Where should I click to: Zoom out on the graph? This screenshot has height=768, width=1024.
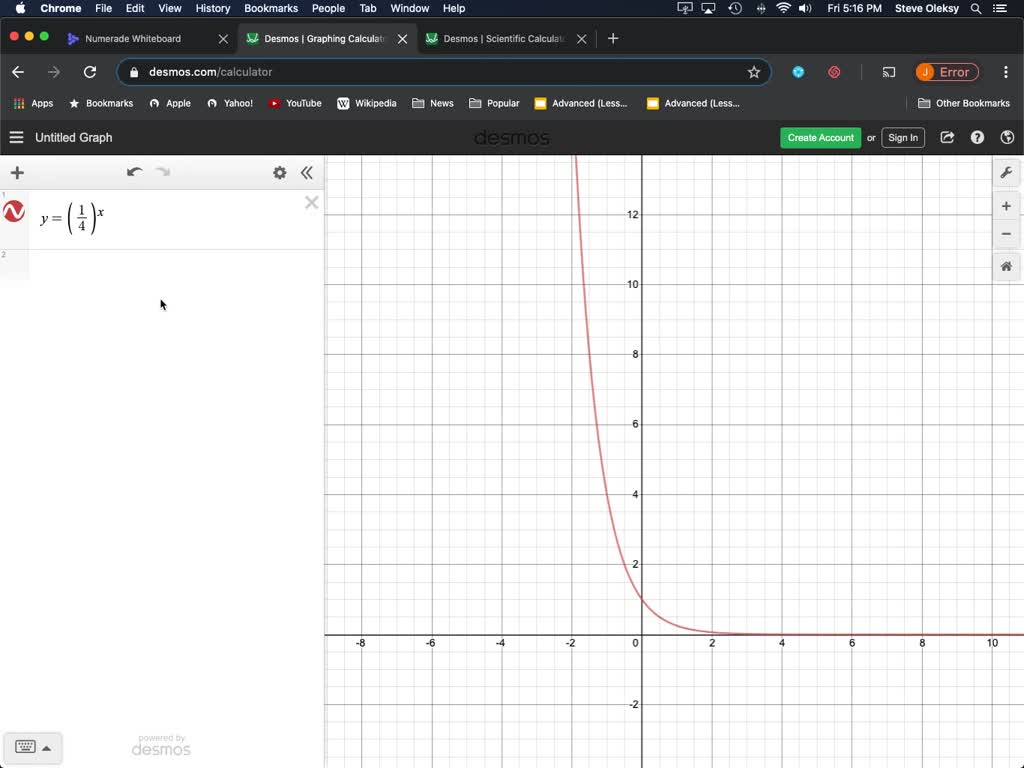pos(1006,234)
